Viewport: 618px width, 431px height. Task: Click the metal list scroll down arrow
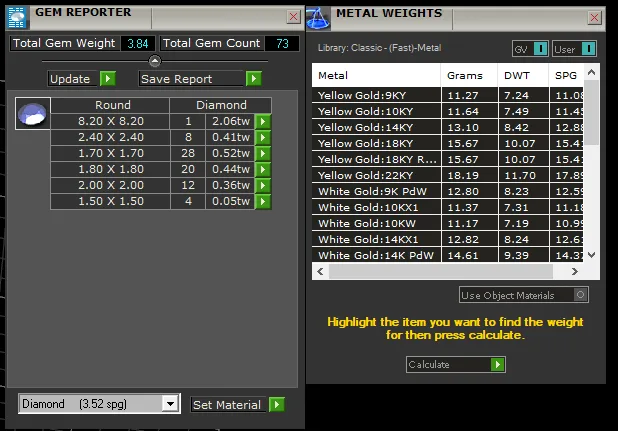[x=591, y=255]
